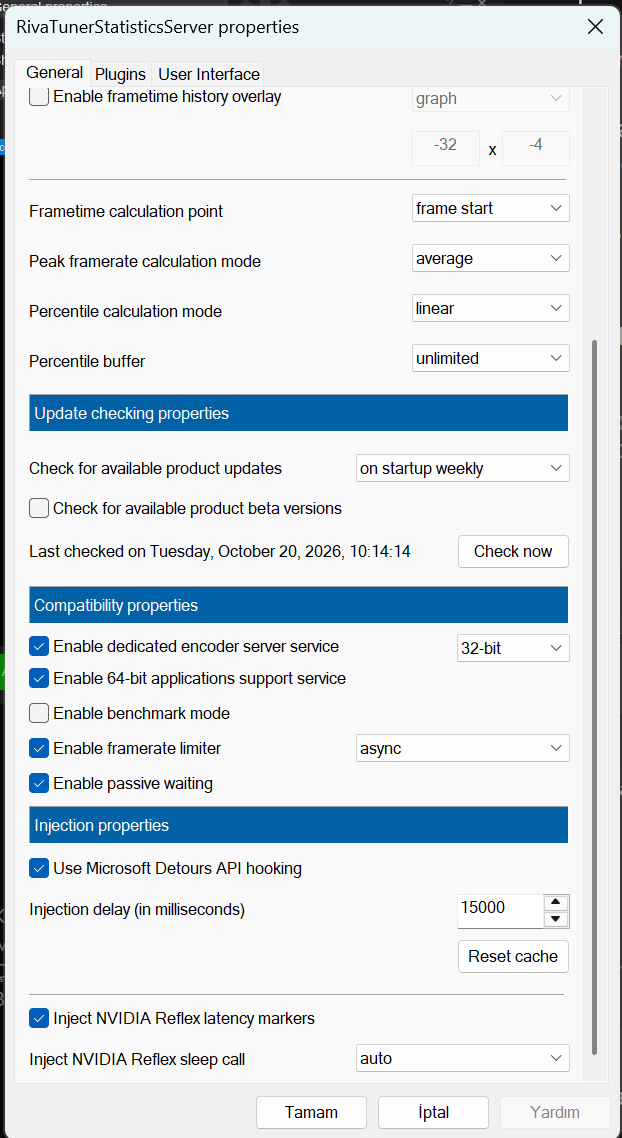Decrease injection delay with down arrow
This screenshot has height=1138, width=622.
click(556, 920)
